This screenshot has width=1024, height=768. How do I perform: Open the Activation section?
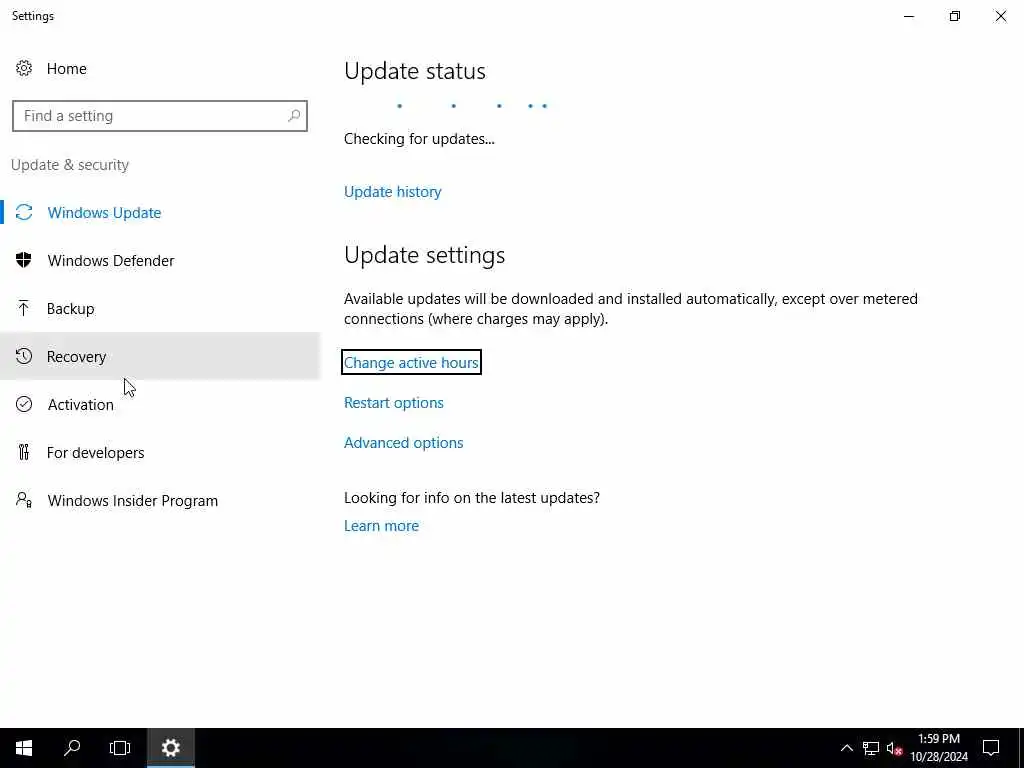[x=160, y=404]
